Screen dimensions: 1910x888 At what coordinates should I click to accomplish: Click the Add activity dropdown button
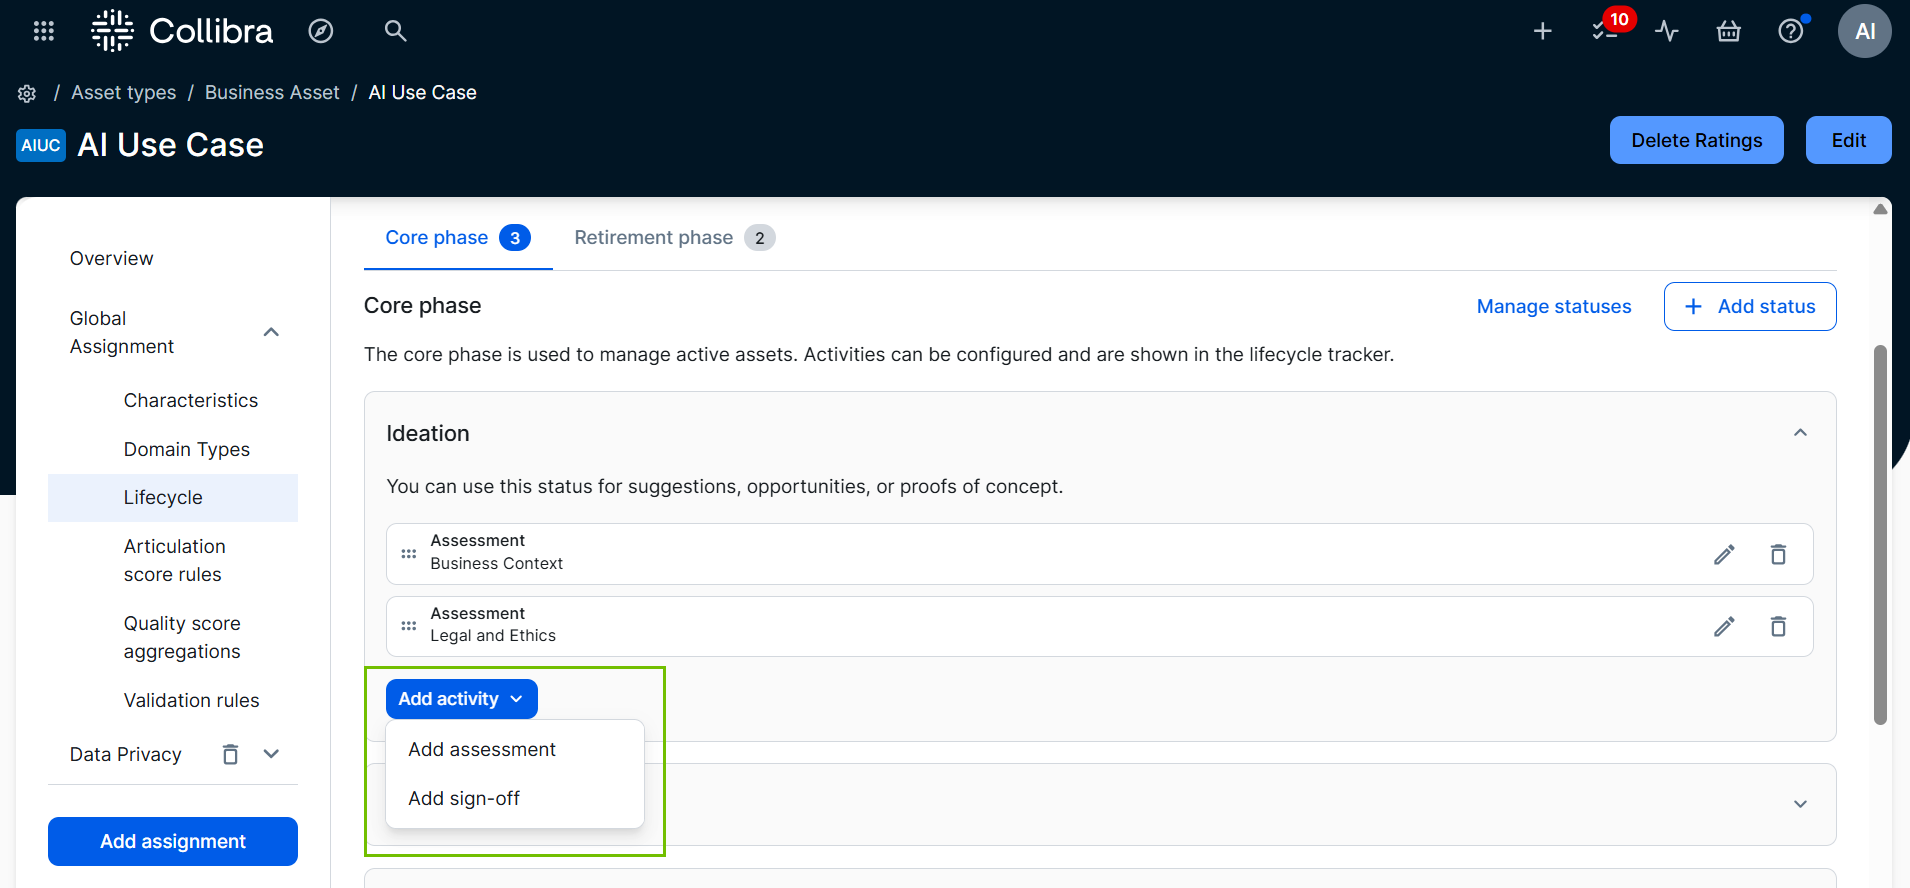pos(461,699)
